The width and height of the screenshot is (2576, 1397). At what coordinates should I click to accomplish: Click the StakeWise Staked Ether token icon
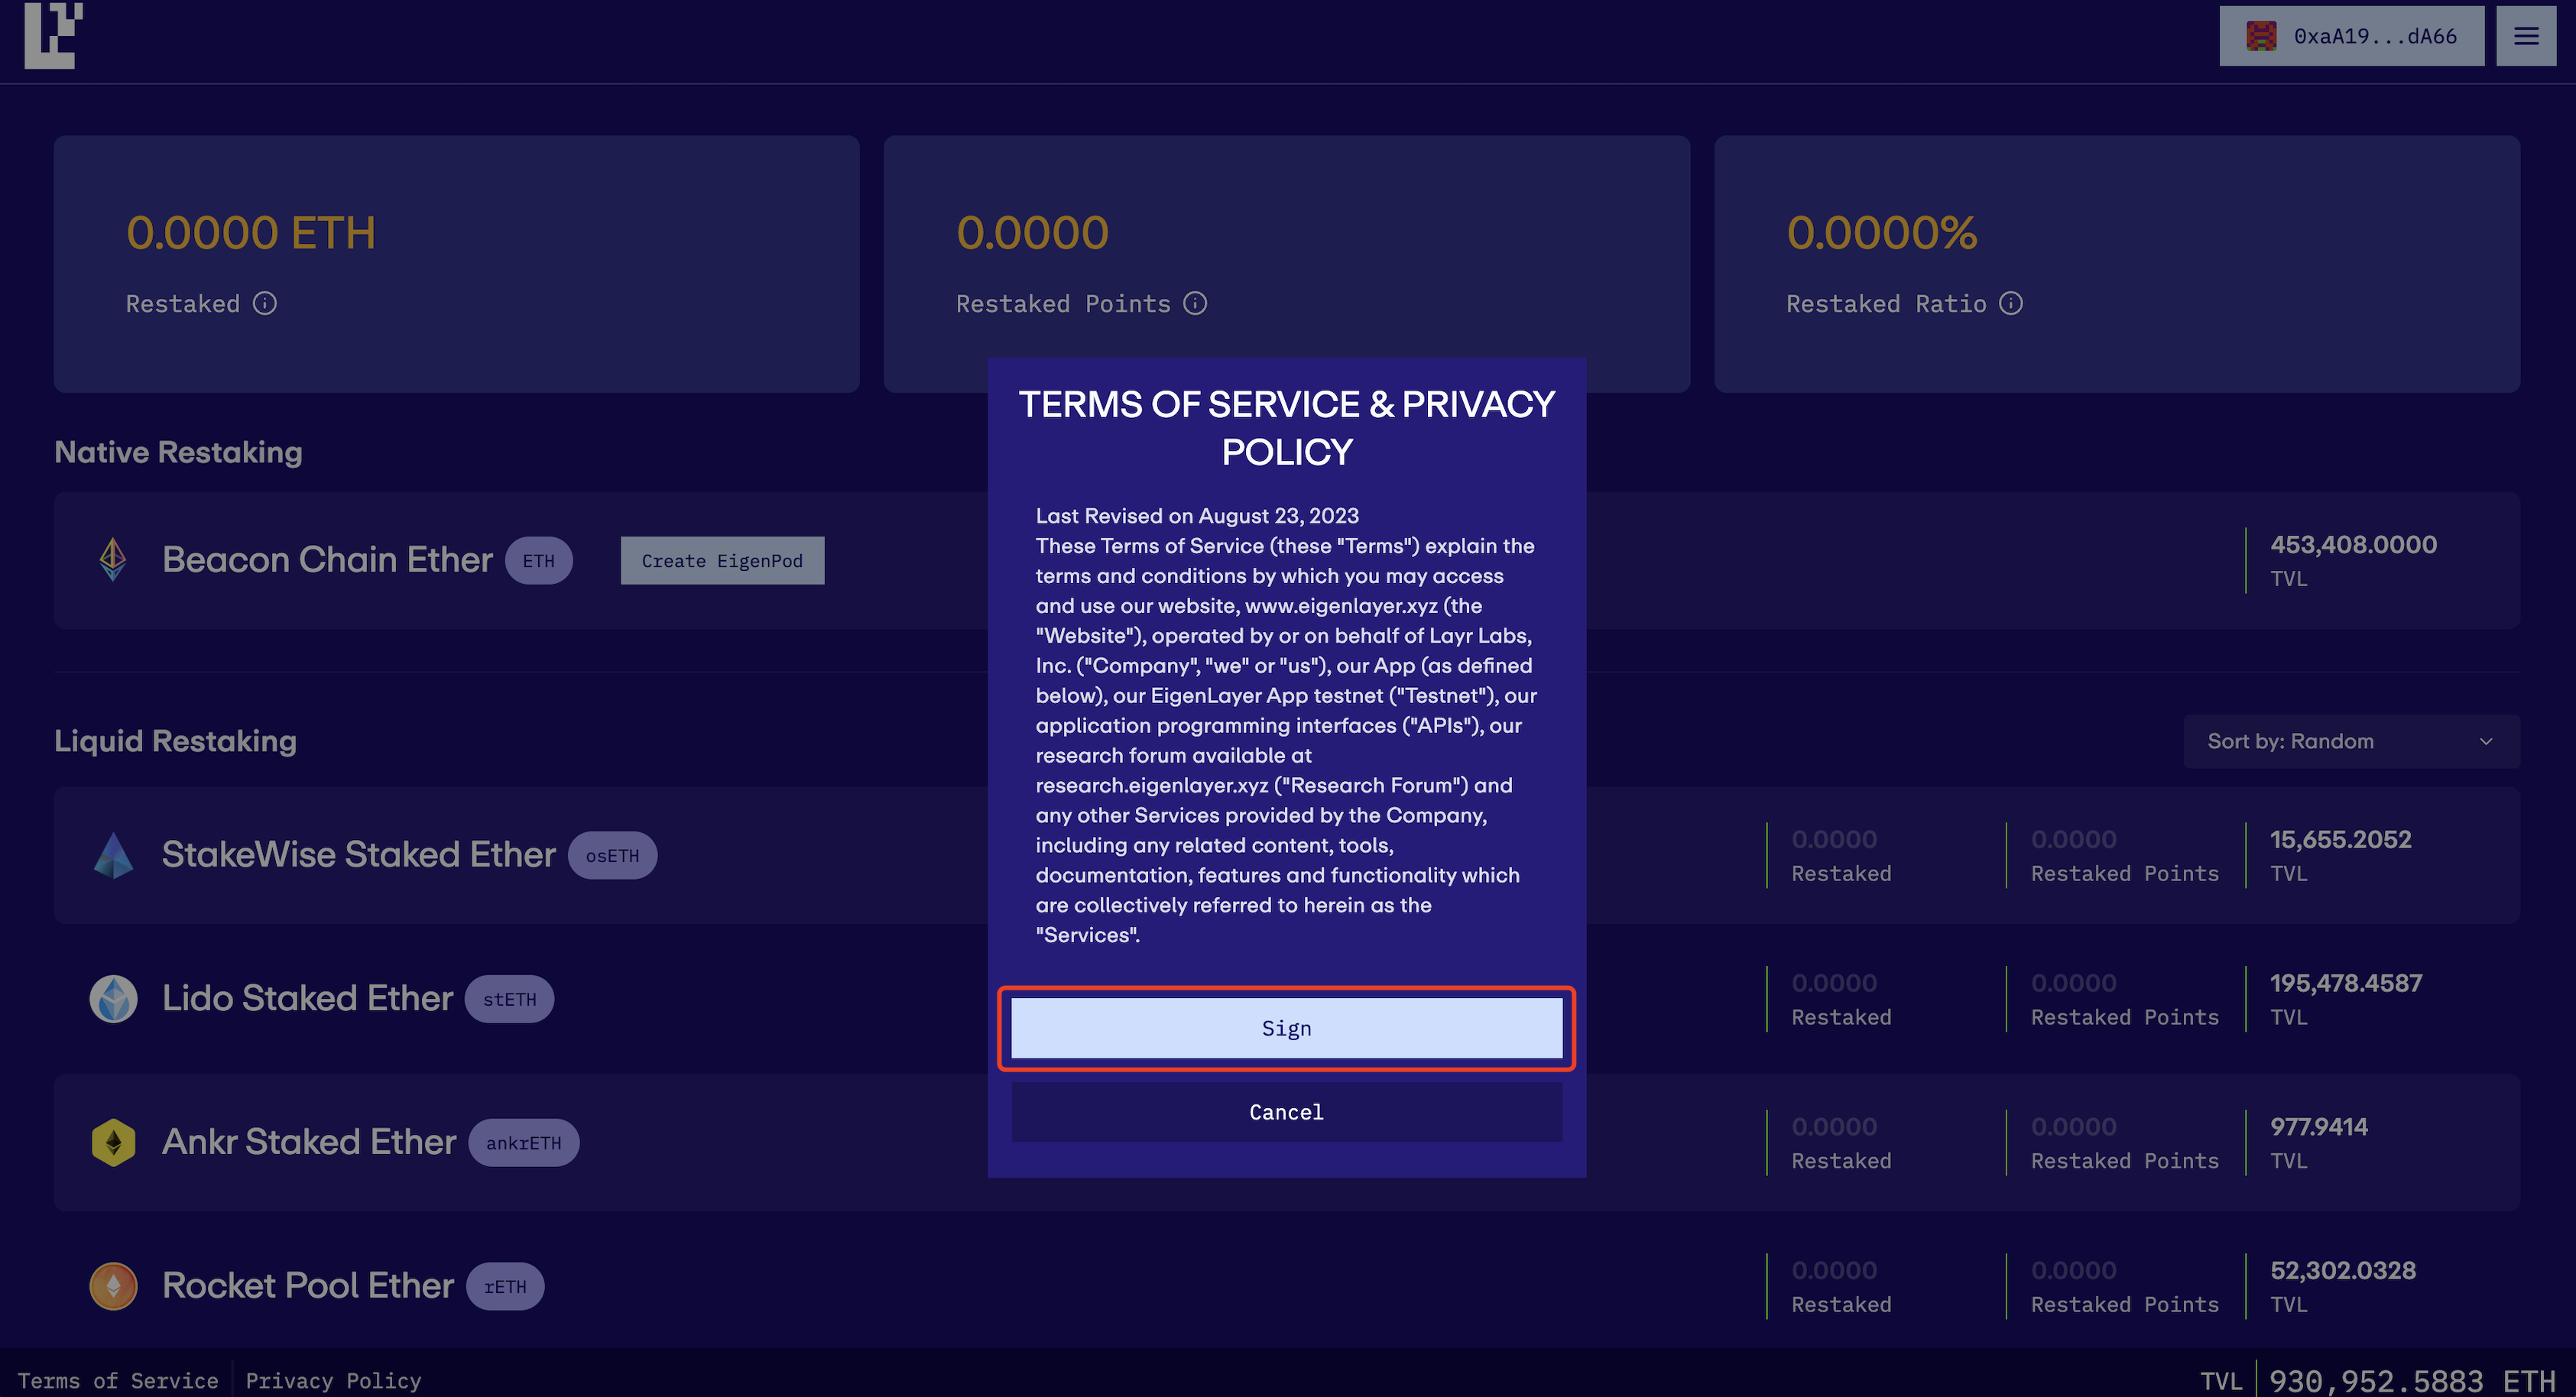(113, 855)
